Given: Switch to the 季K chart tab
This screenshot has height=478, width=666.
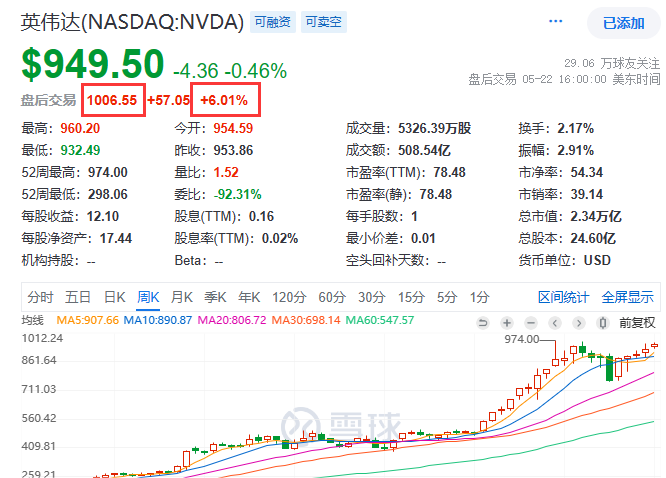Looking at the screenshot, I should point(215,297).
